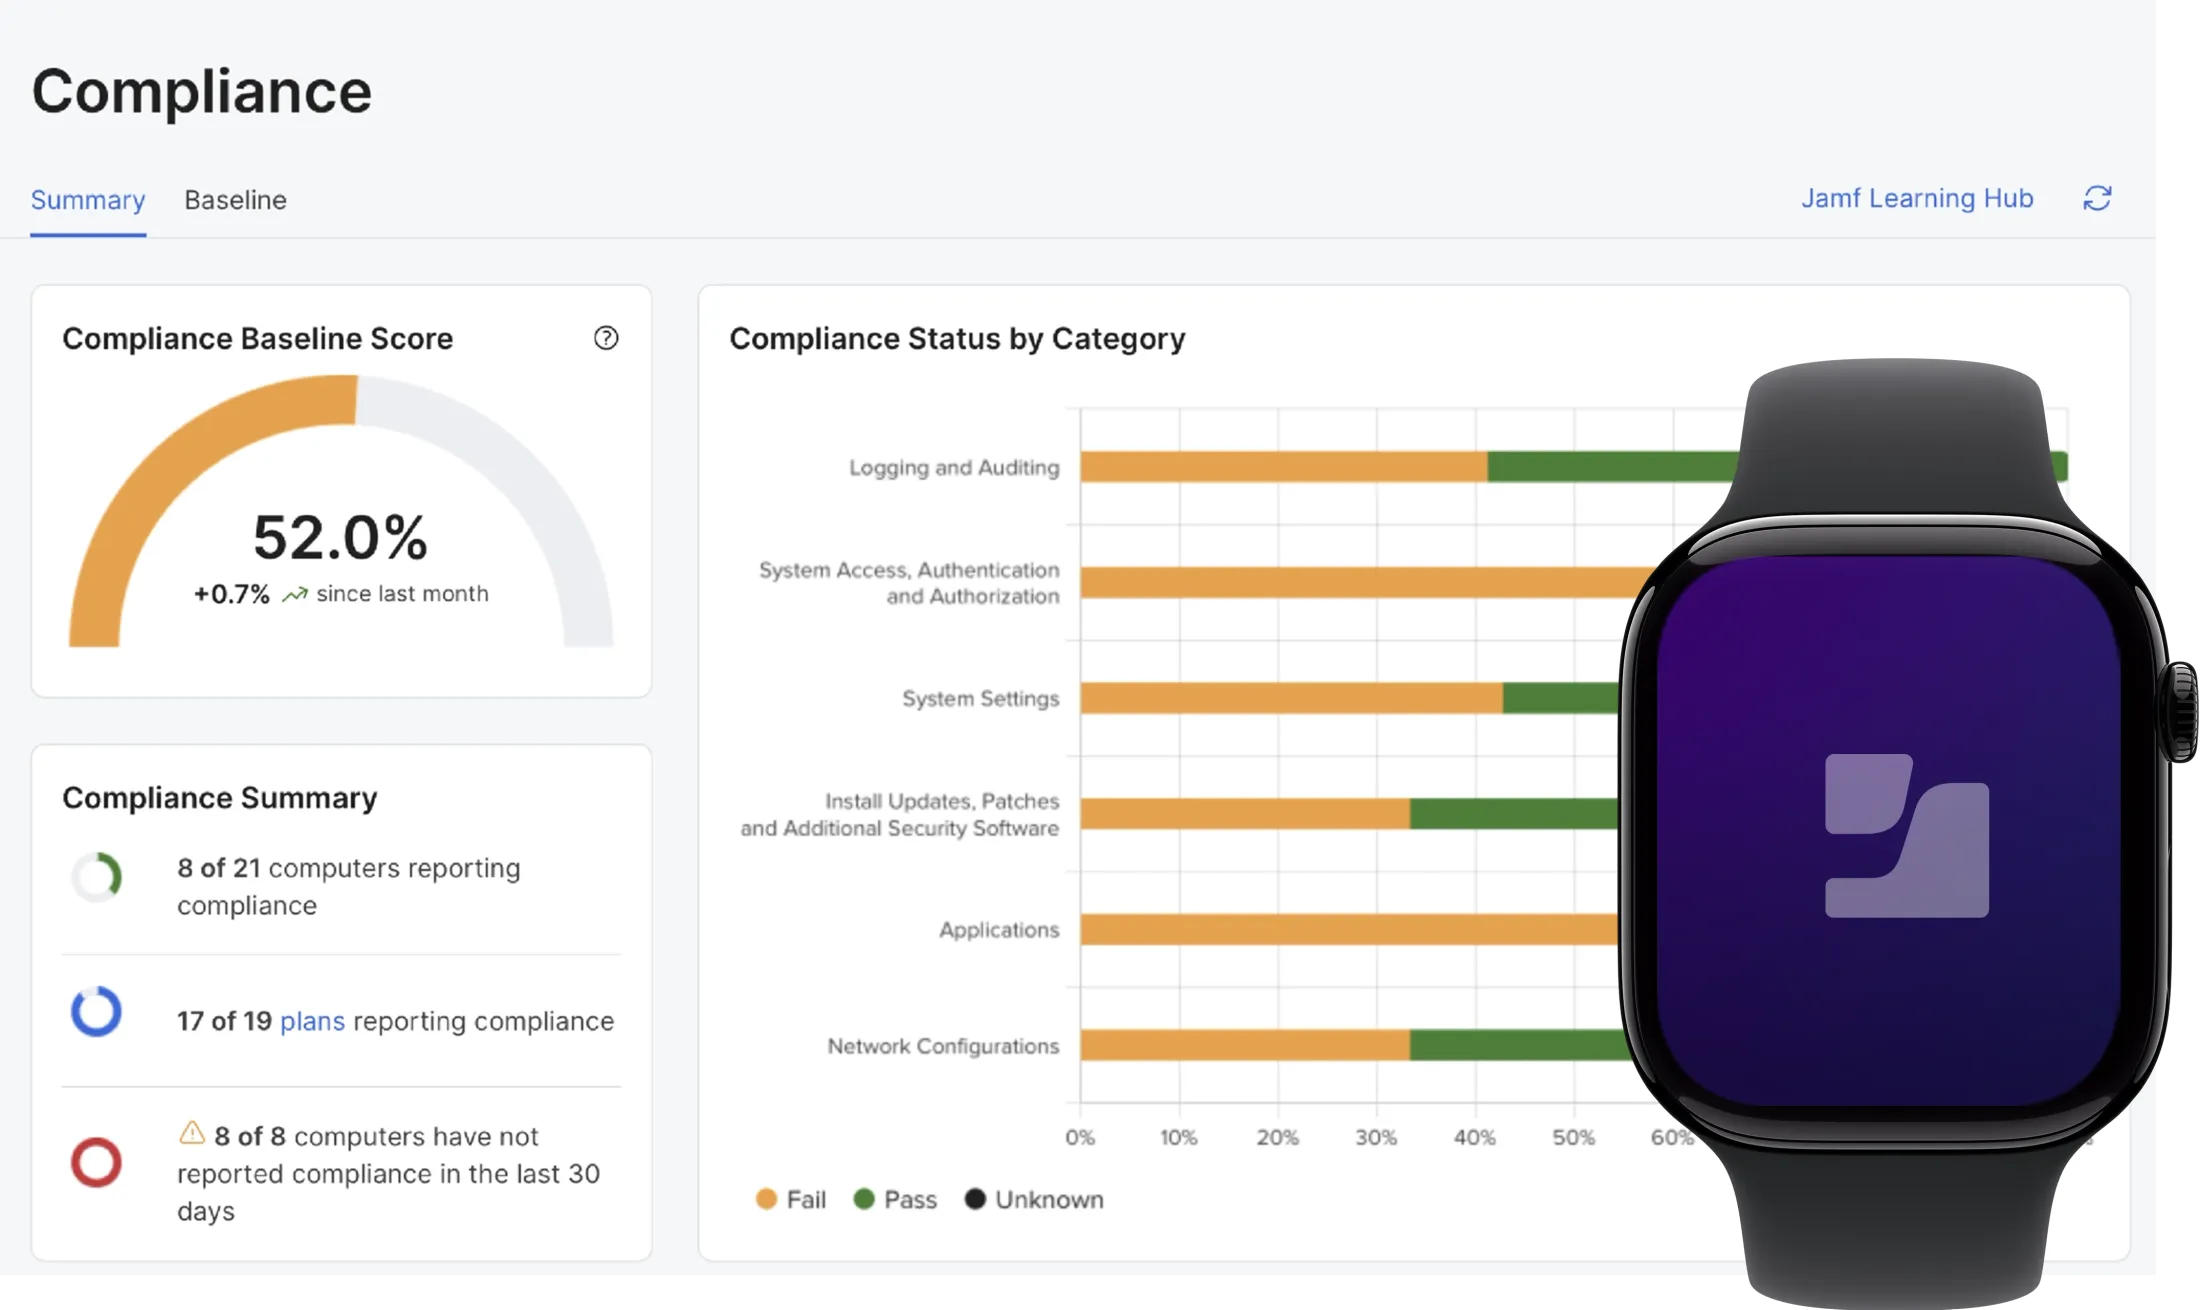
Task: Switch to the Baseline tab
Action: (235, 200)
